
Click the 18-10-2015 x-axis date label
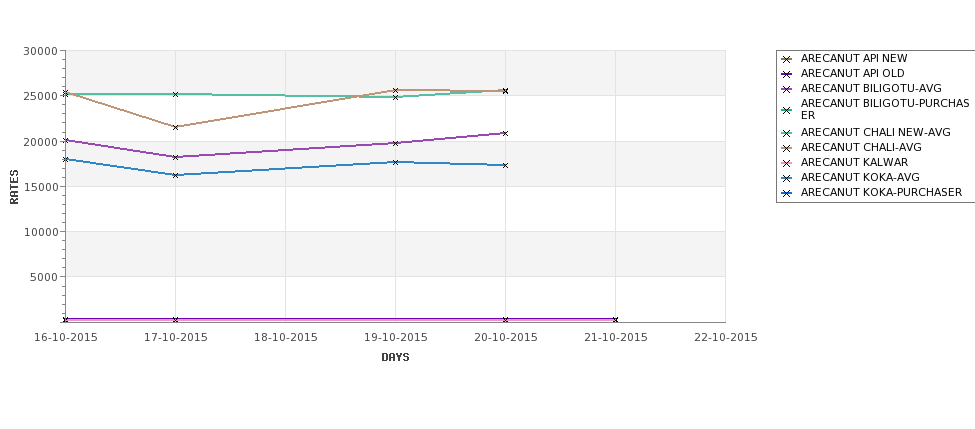tap(285, 338)
